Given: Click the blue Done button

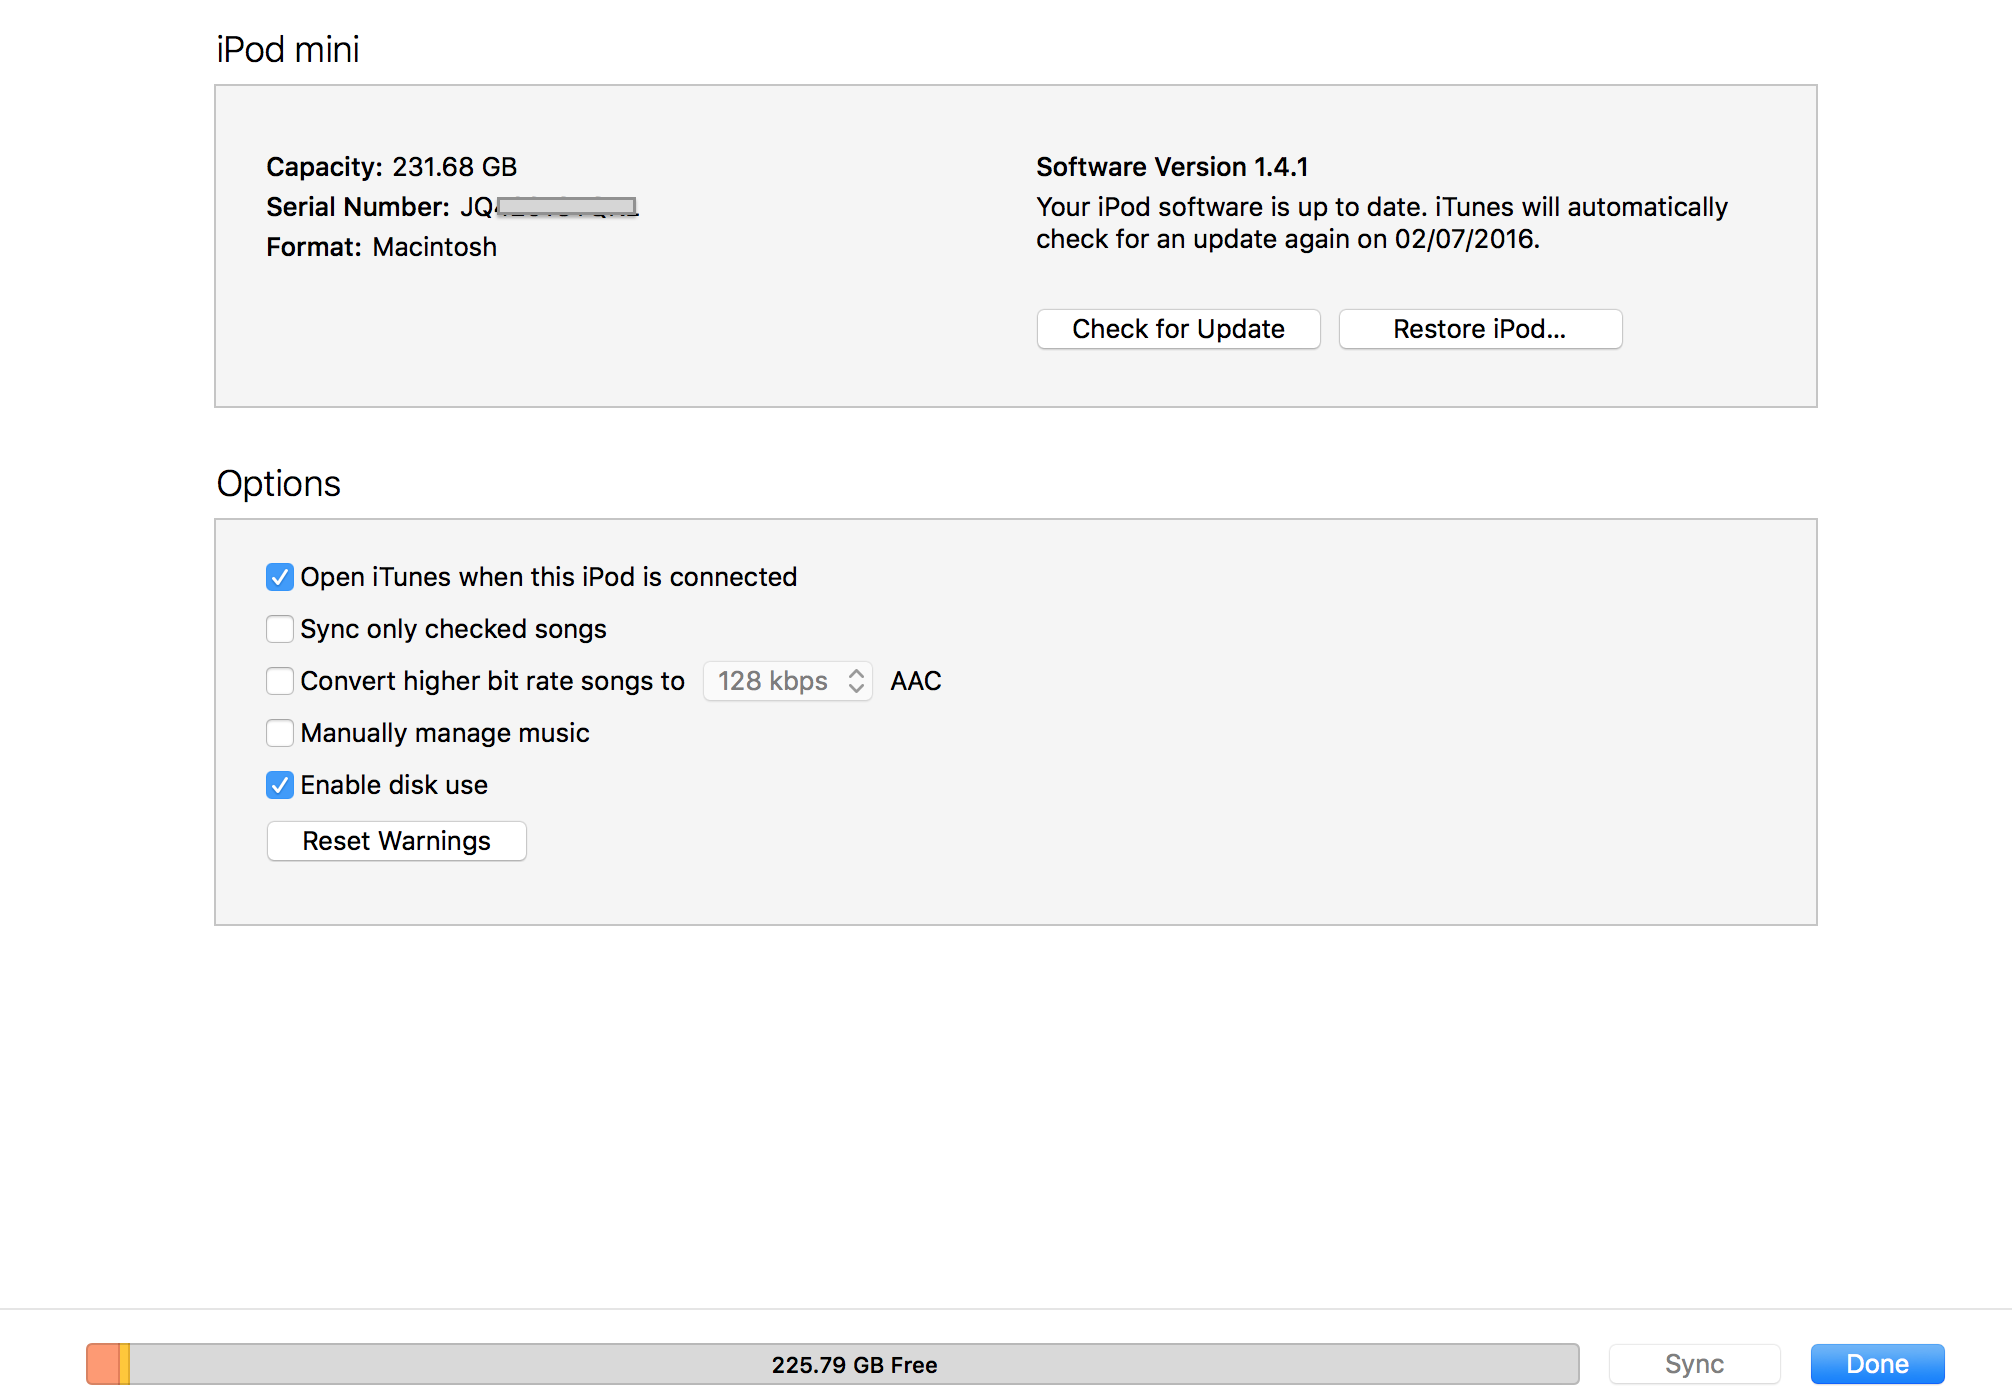Looking at the screenshot, I should [x=1877, y=1364].
